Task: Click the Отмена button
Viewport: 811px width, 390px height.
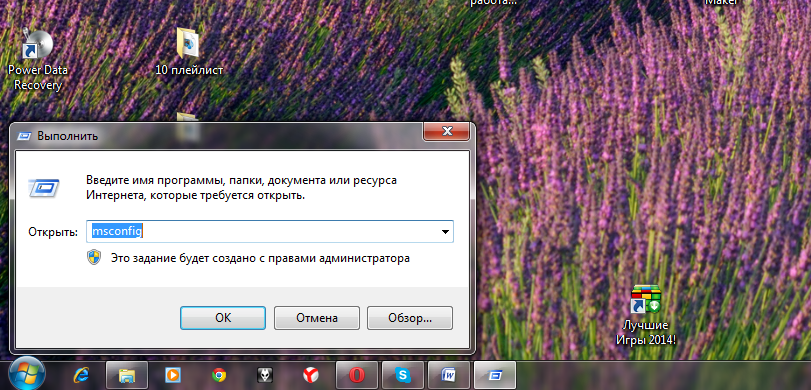Action: (x=317, y=318)
